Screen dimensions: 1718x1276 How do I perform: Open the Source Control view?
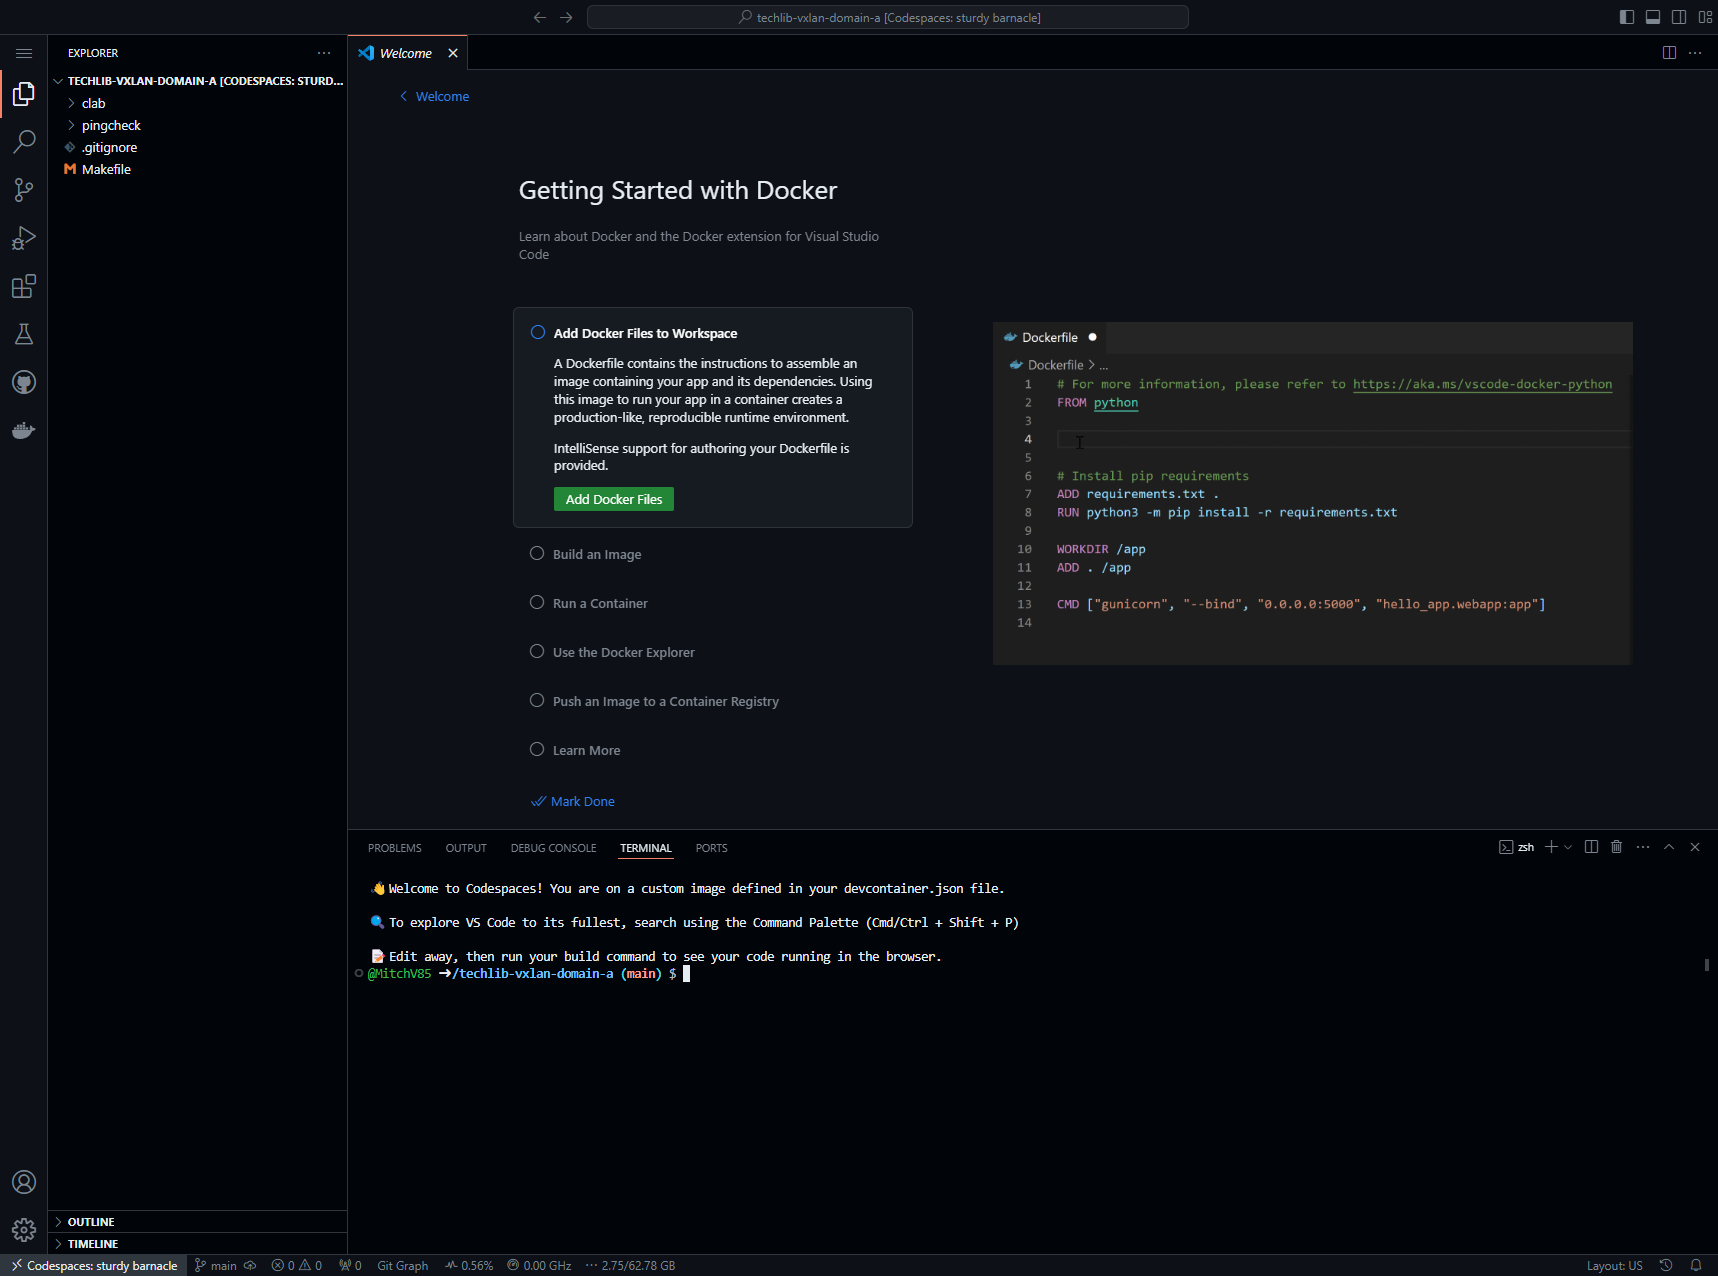[24, 190]
